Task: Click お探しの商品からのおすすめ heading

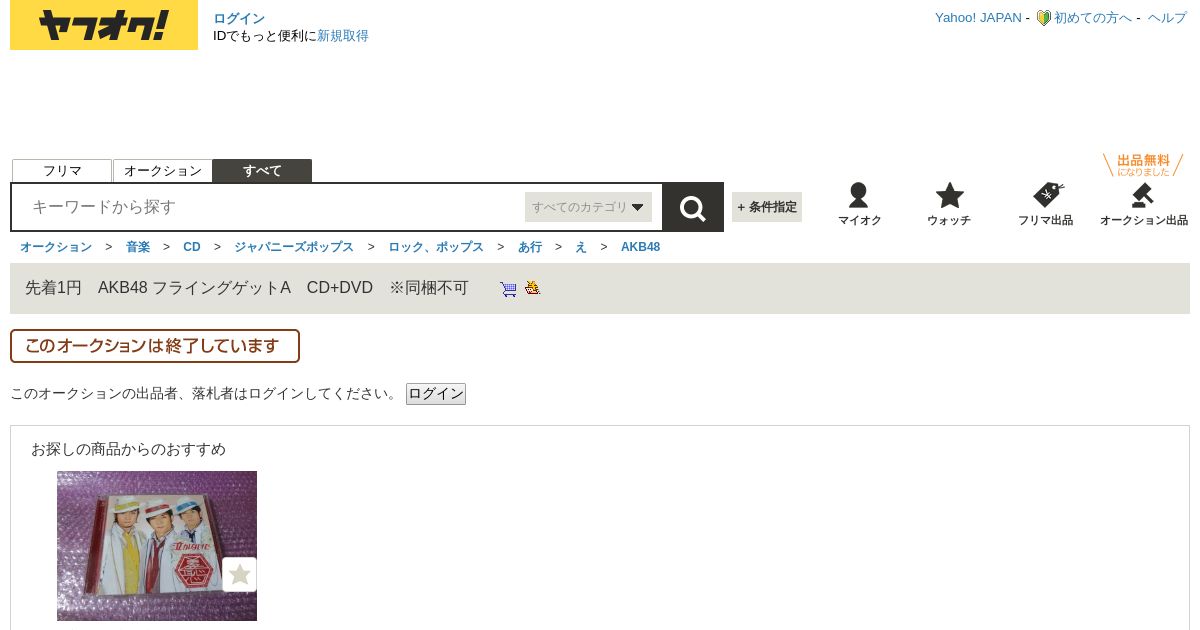Action: (128, 449)
